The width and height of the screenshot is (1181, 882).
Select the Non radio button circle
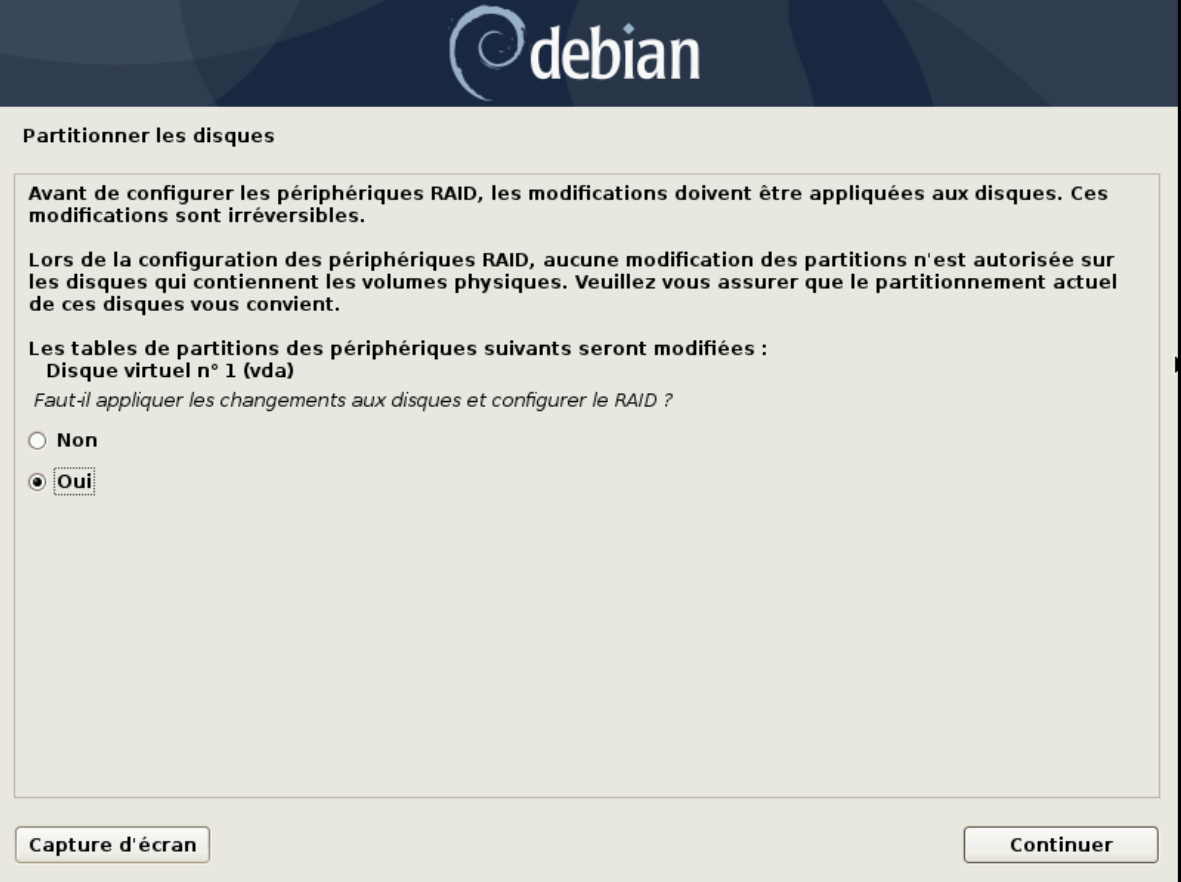pyautogui.click(x=37, y=441)
